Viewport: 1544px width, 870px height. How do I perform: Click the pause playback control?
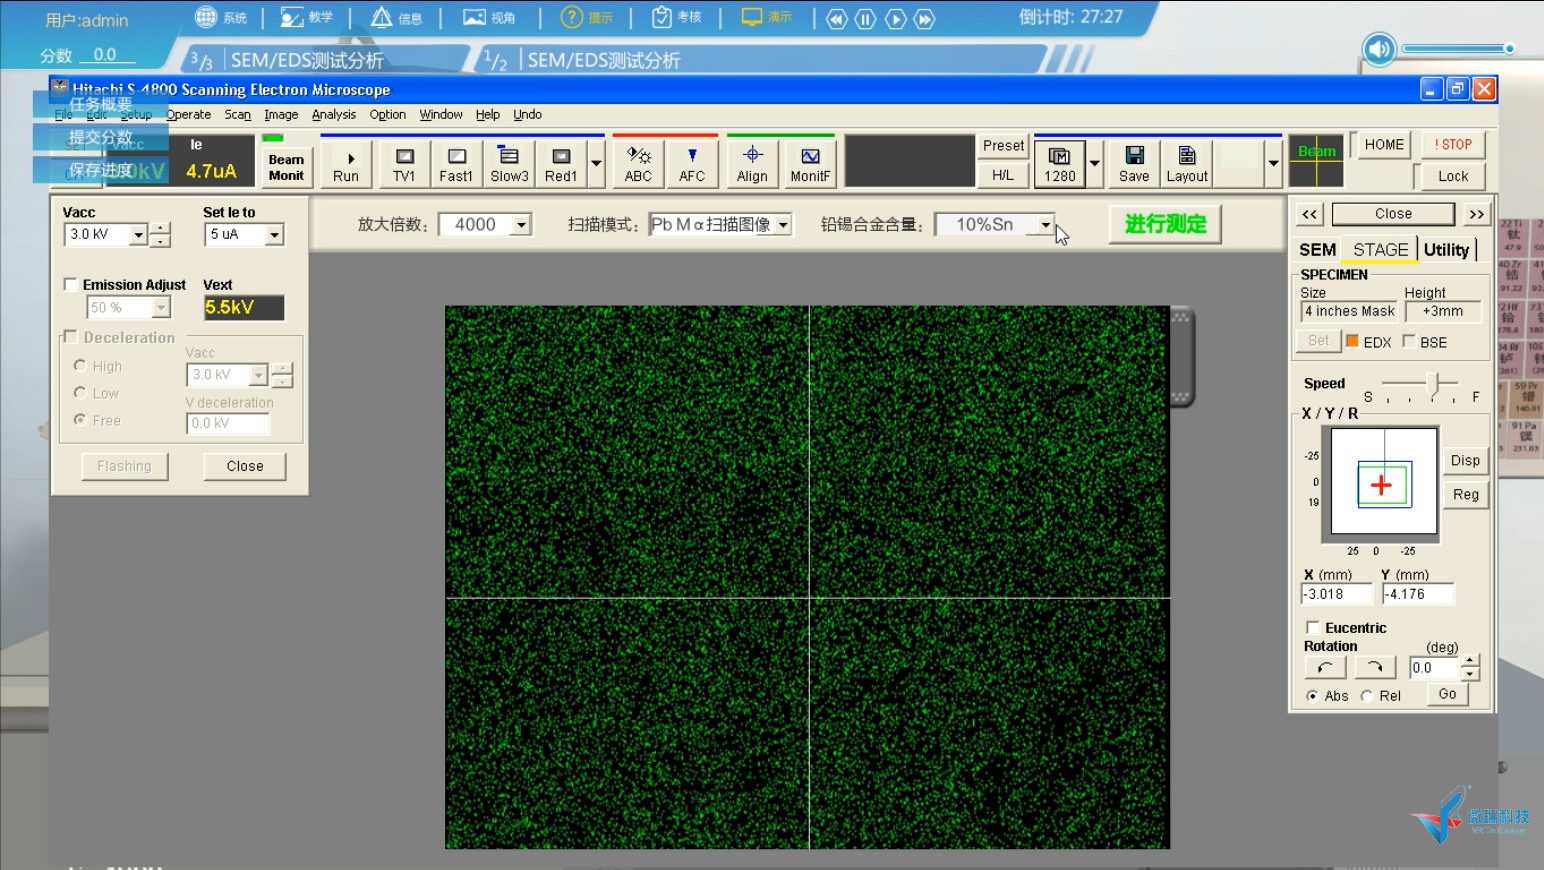(x=866, y=19)
